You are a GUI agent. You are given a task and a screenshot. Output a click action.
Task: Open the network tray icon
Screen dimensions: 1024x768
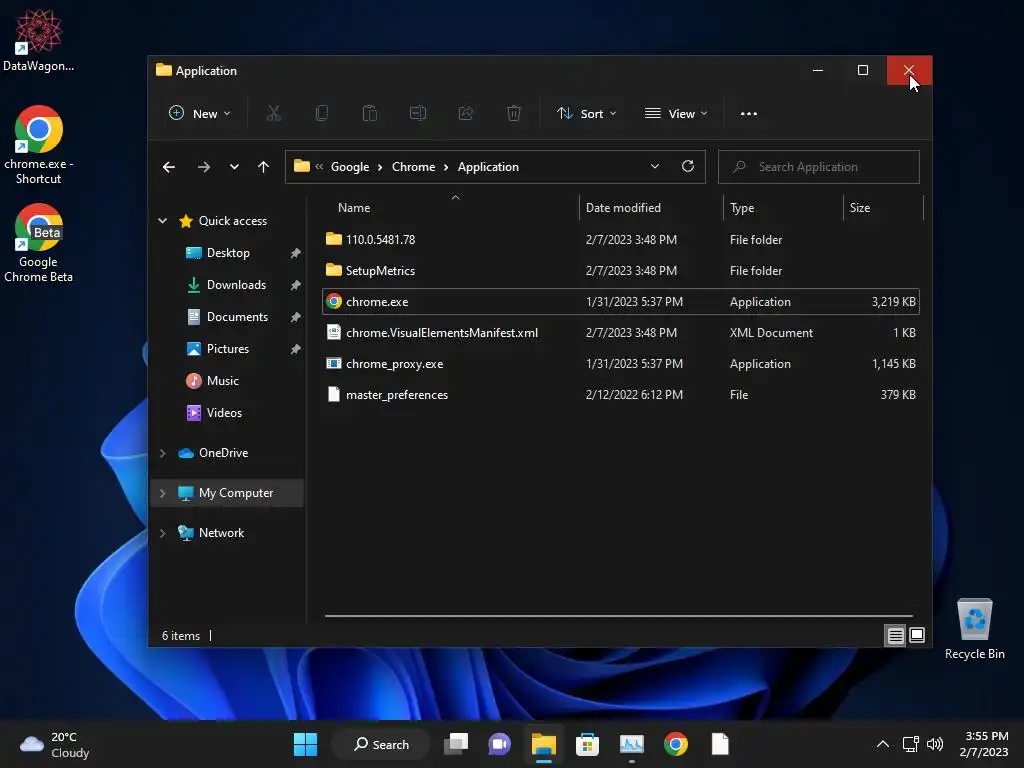(910, 744)
